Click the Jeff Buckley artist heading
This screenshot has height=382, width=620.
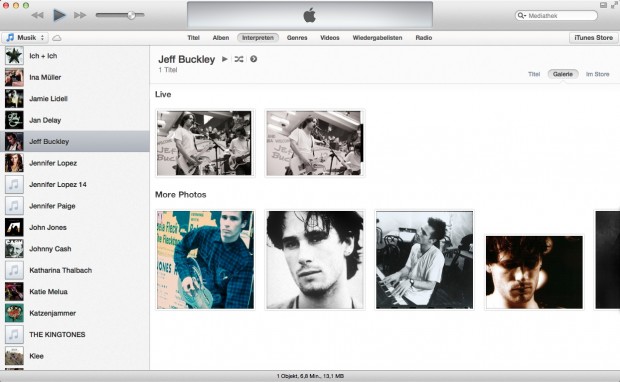coord(187,59)
